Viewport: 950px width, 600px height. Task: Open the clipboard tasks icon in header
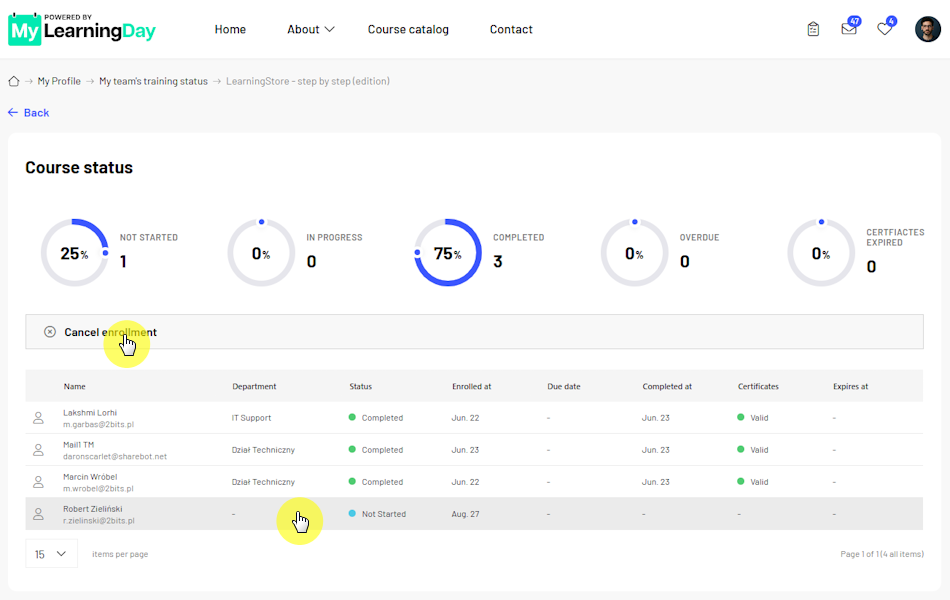point(813,29)
